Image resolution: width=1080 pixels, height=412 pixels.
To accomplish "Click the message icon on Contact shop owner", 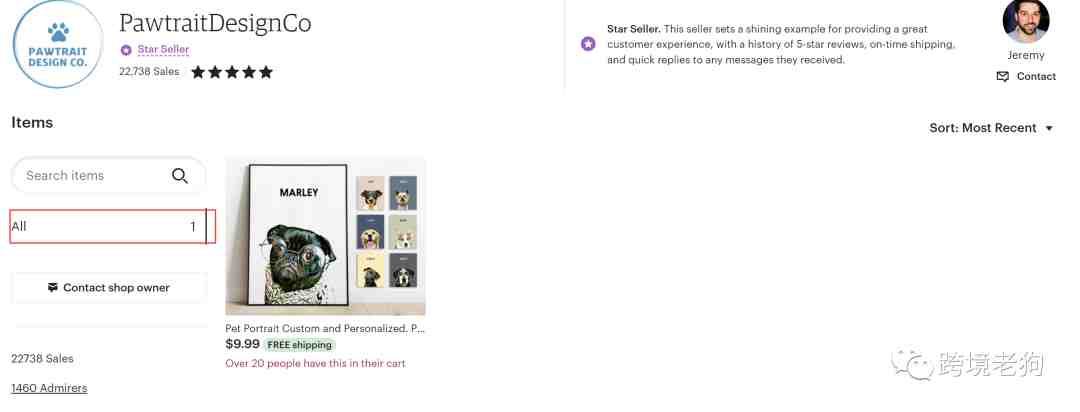I will pyautogui.click(x=53, y=287).
